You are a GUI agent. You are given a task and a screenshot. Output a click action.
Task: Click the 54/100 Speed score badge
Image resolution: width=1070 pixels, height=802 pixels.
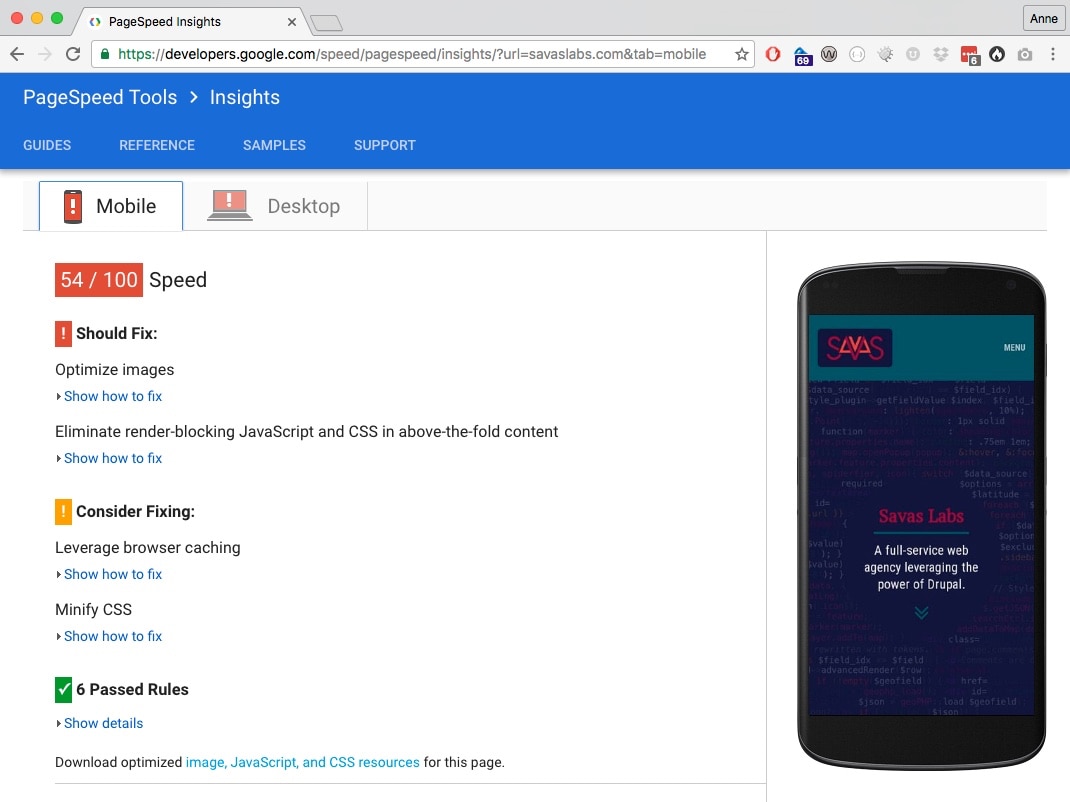pos(98,280)
